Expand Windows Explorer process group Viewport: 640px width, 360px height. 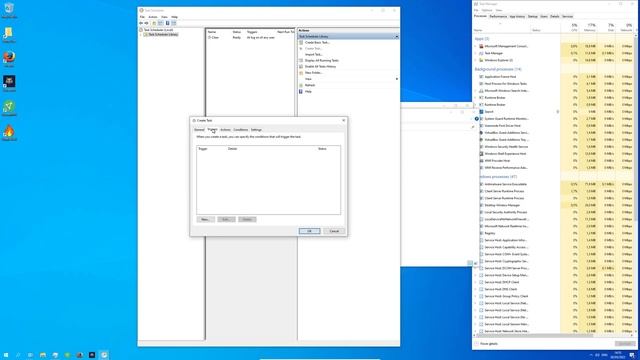click(476, 60)
